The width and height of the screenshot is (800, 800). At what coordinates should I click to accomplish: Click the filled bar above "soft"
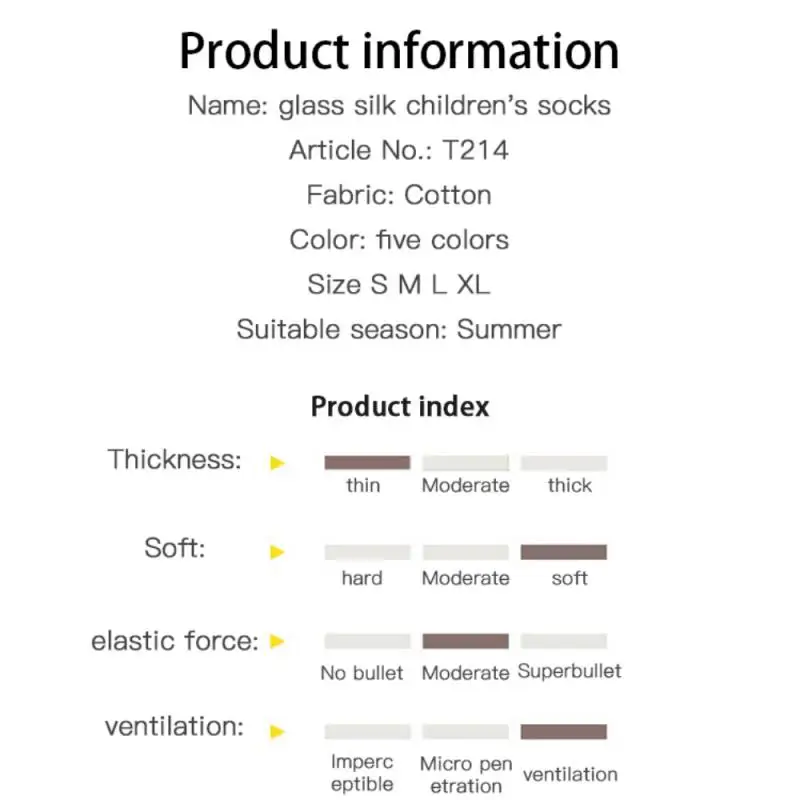pyautogui.click(x=564, y=552)
